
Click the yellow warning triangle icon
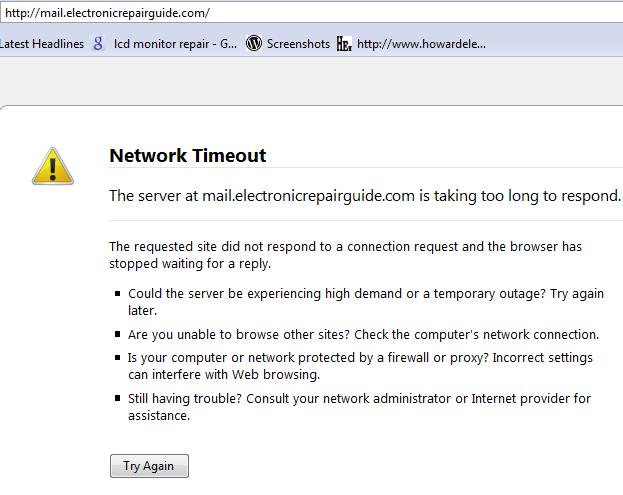pos(52,166)
